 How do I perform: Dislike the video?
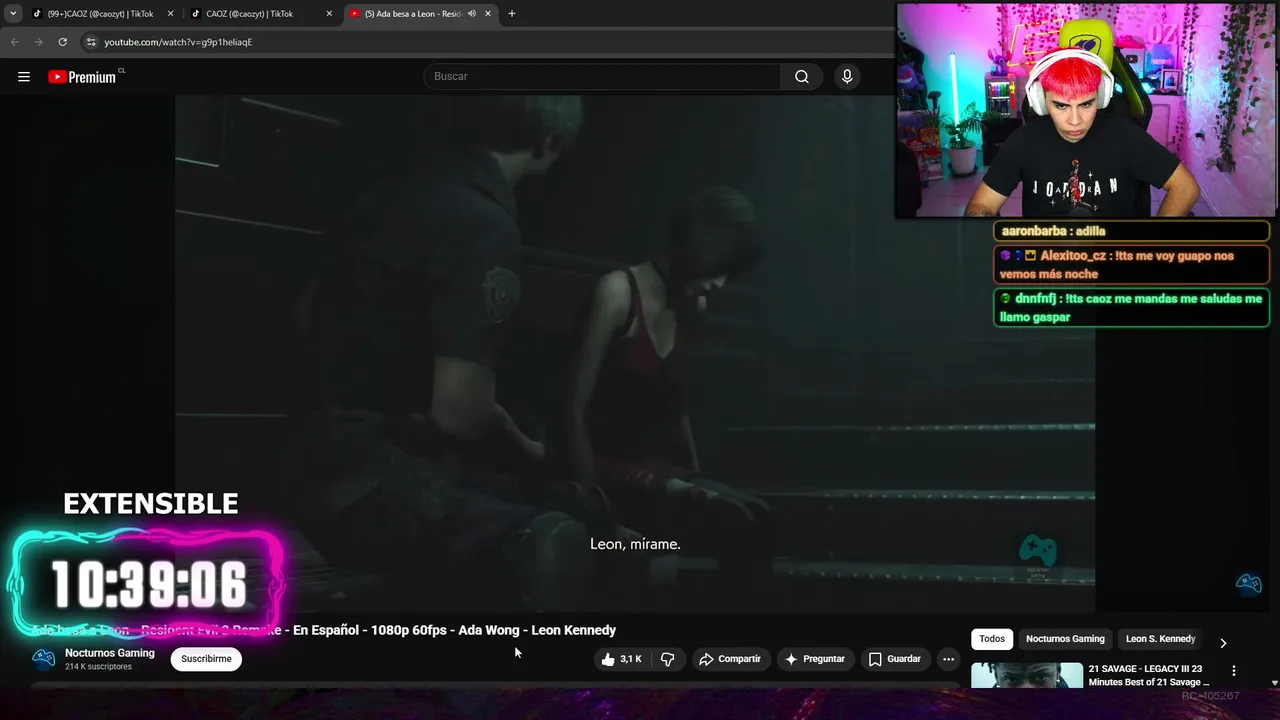tap(668, 659)
